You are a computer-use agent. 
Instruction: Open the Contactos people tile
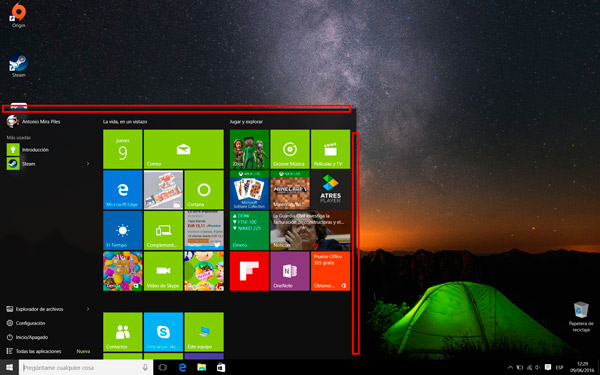pyautogui.click(x=122, y=332)
